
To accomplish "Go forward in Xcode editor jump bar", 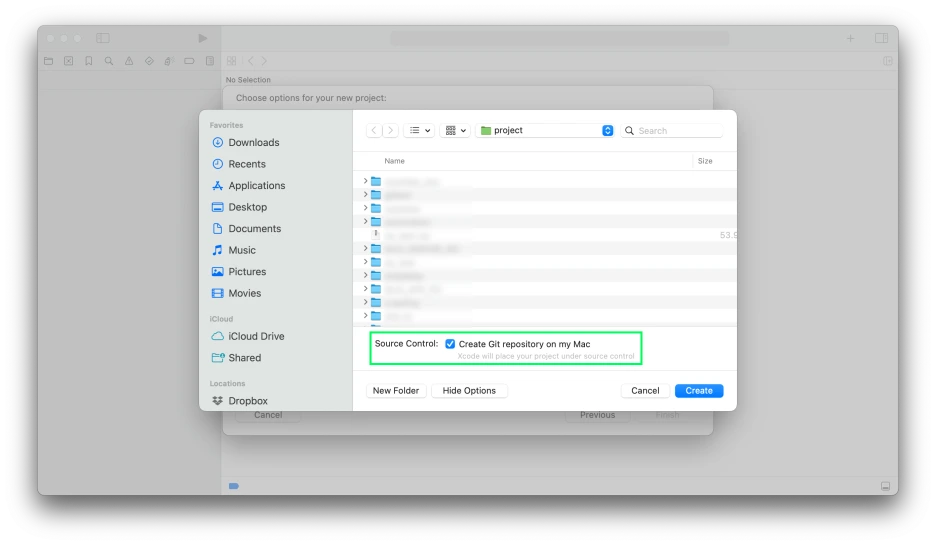I will point(264,61).
